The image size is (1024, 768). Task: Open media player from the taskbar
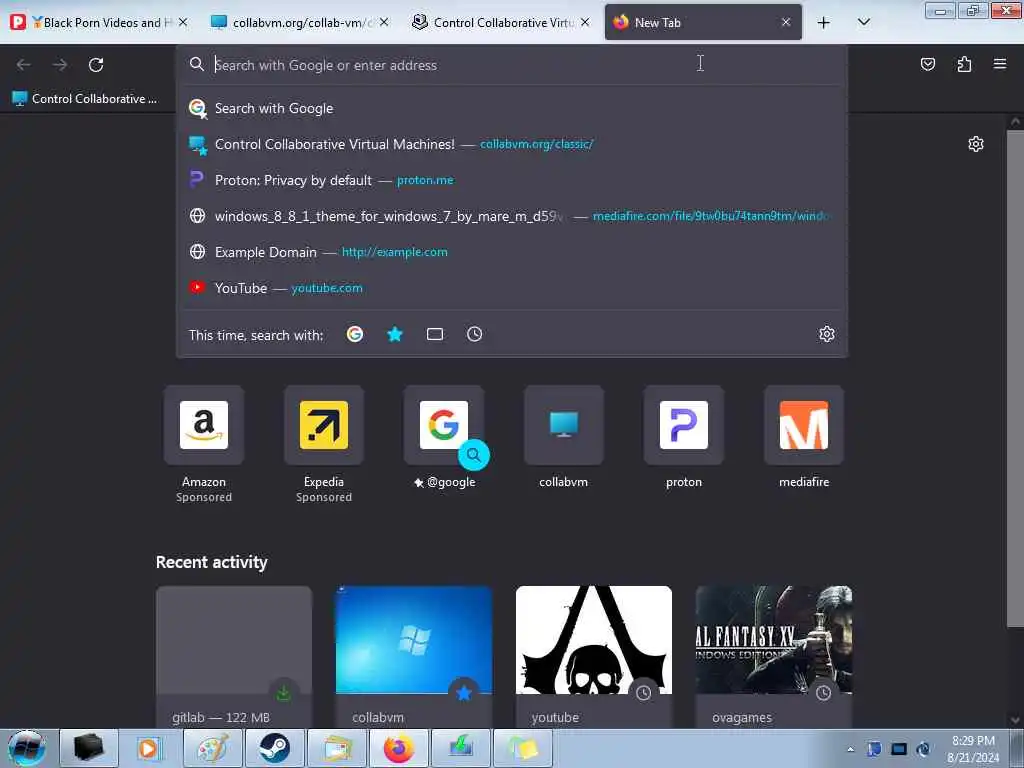150,748
